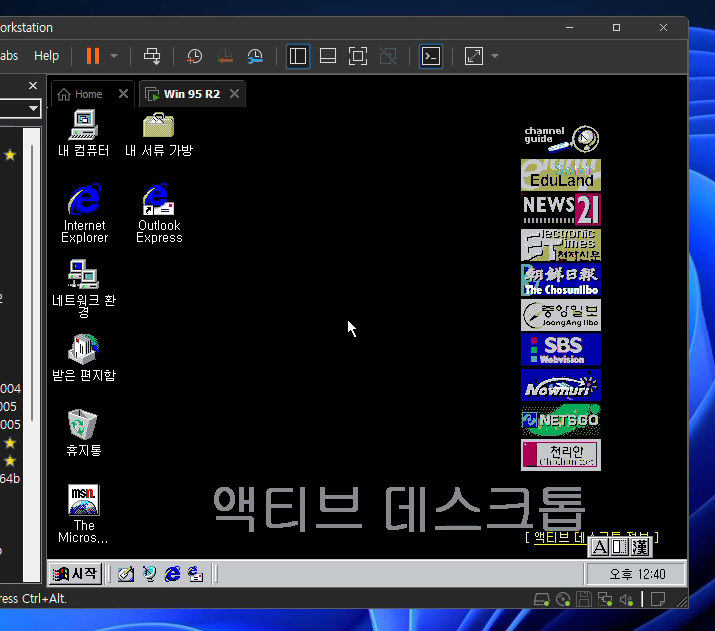Screen dimensions: 715x631
Task: Select the Internet Explorer desktop icon
Action: point(84,213)
